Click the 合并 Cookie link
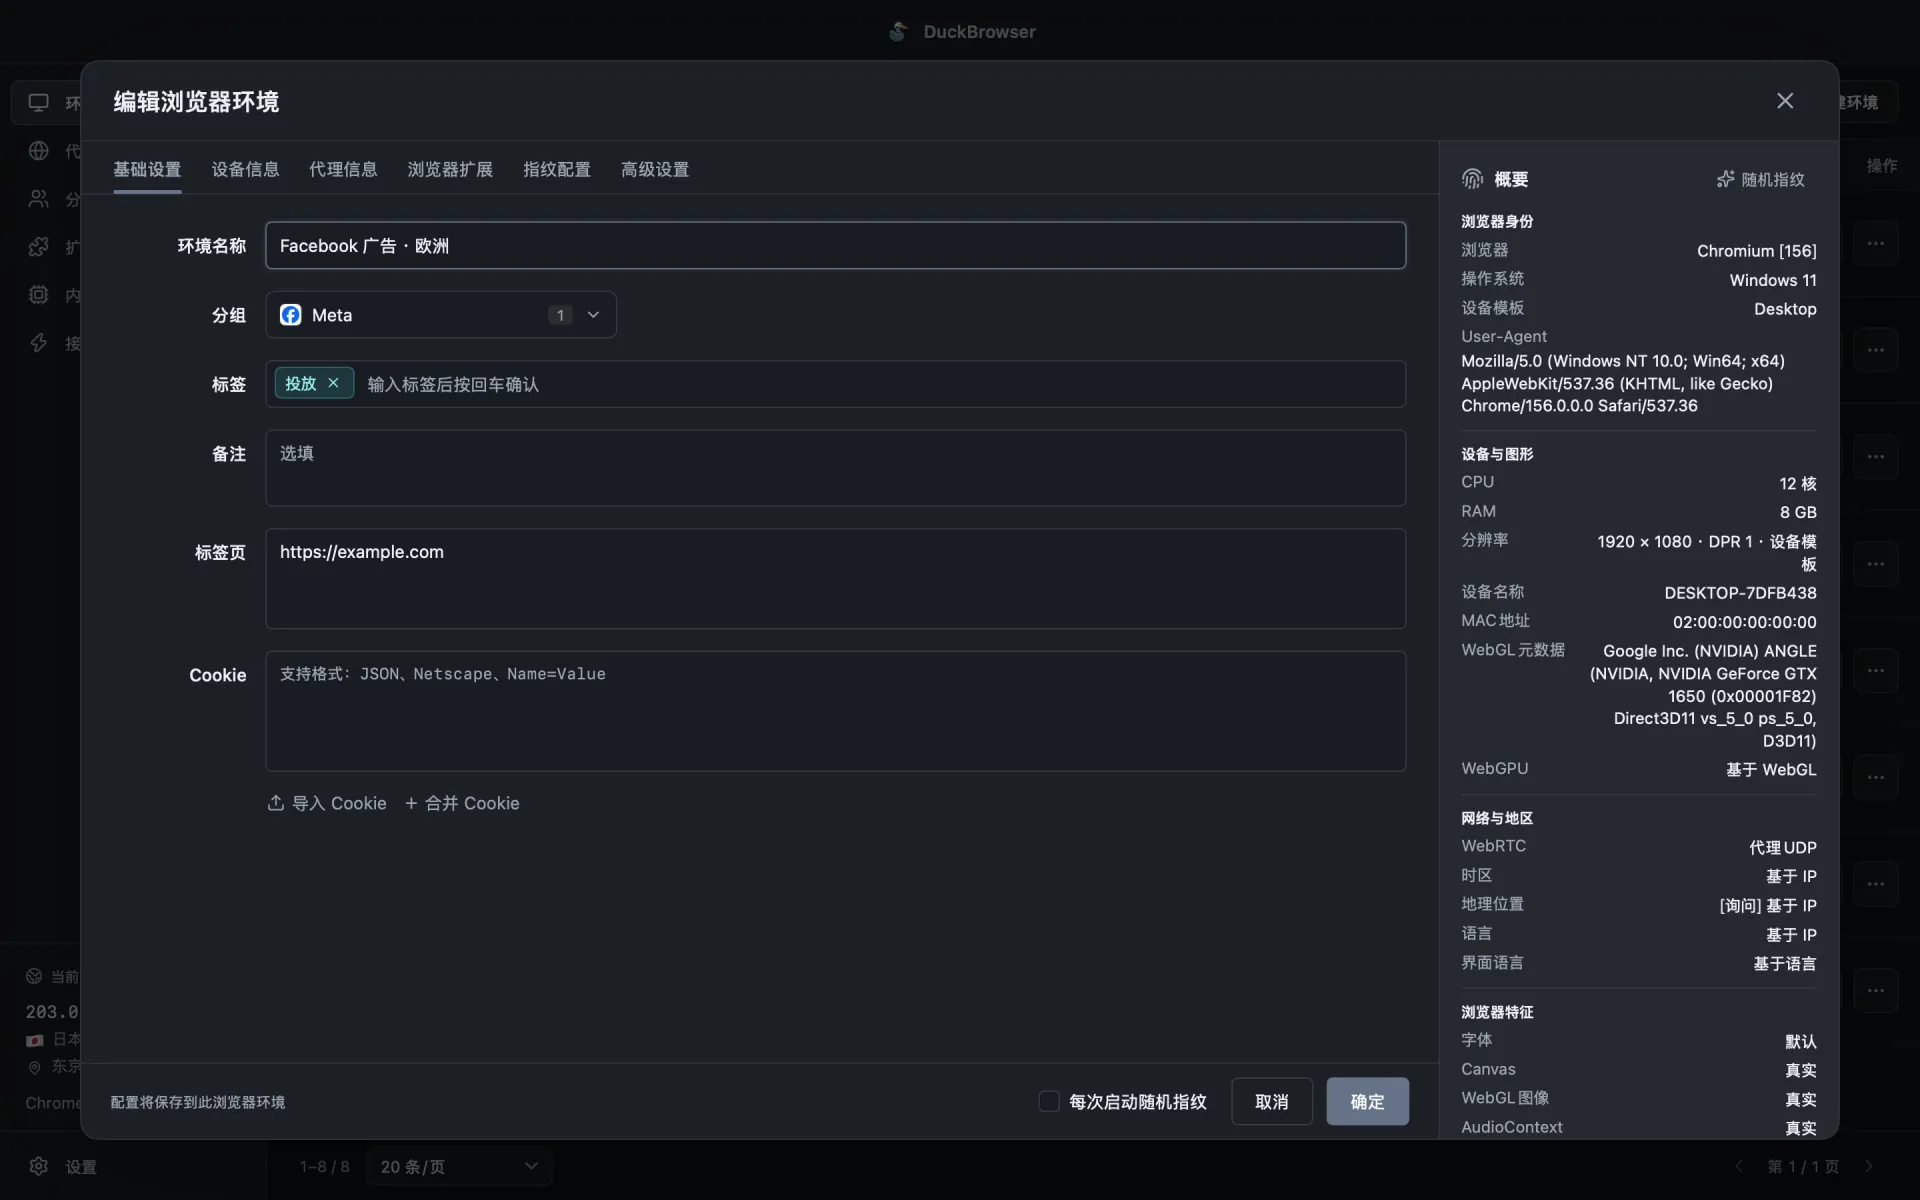This screenshot has height=1200, width=1920. pos(462,803)
